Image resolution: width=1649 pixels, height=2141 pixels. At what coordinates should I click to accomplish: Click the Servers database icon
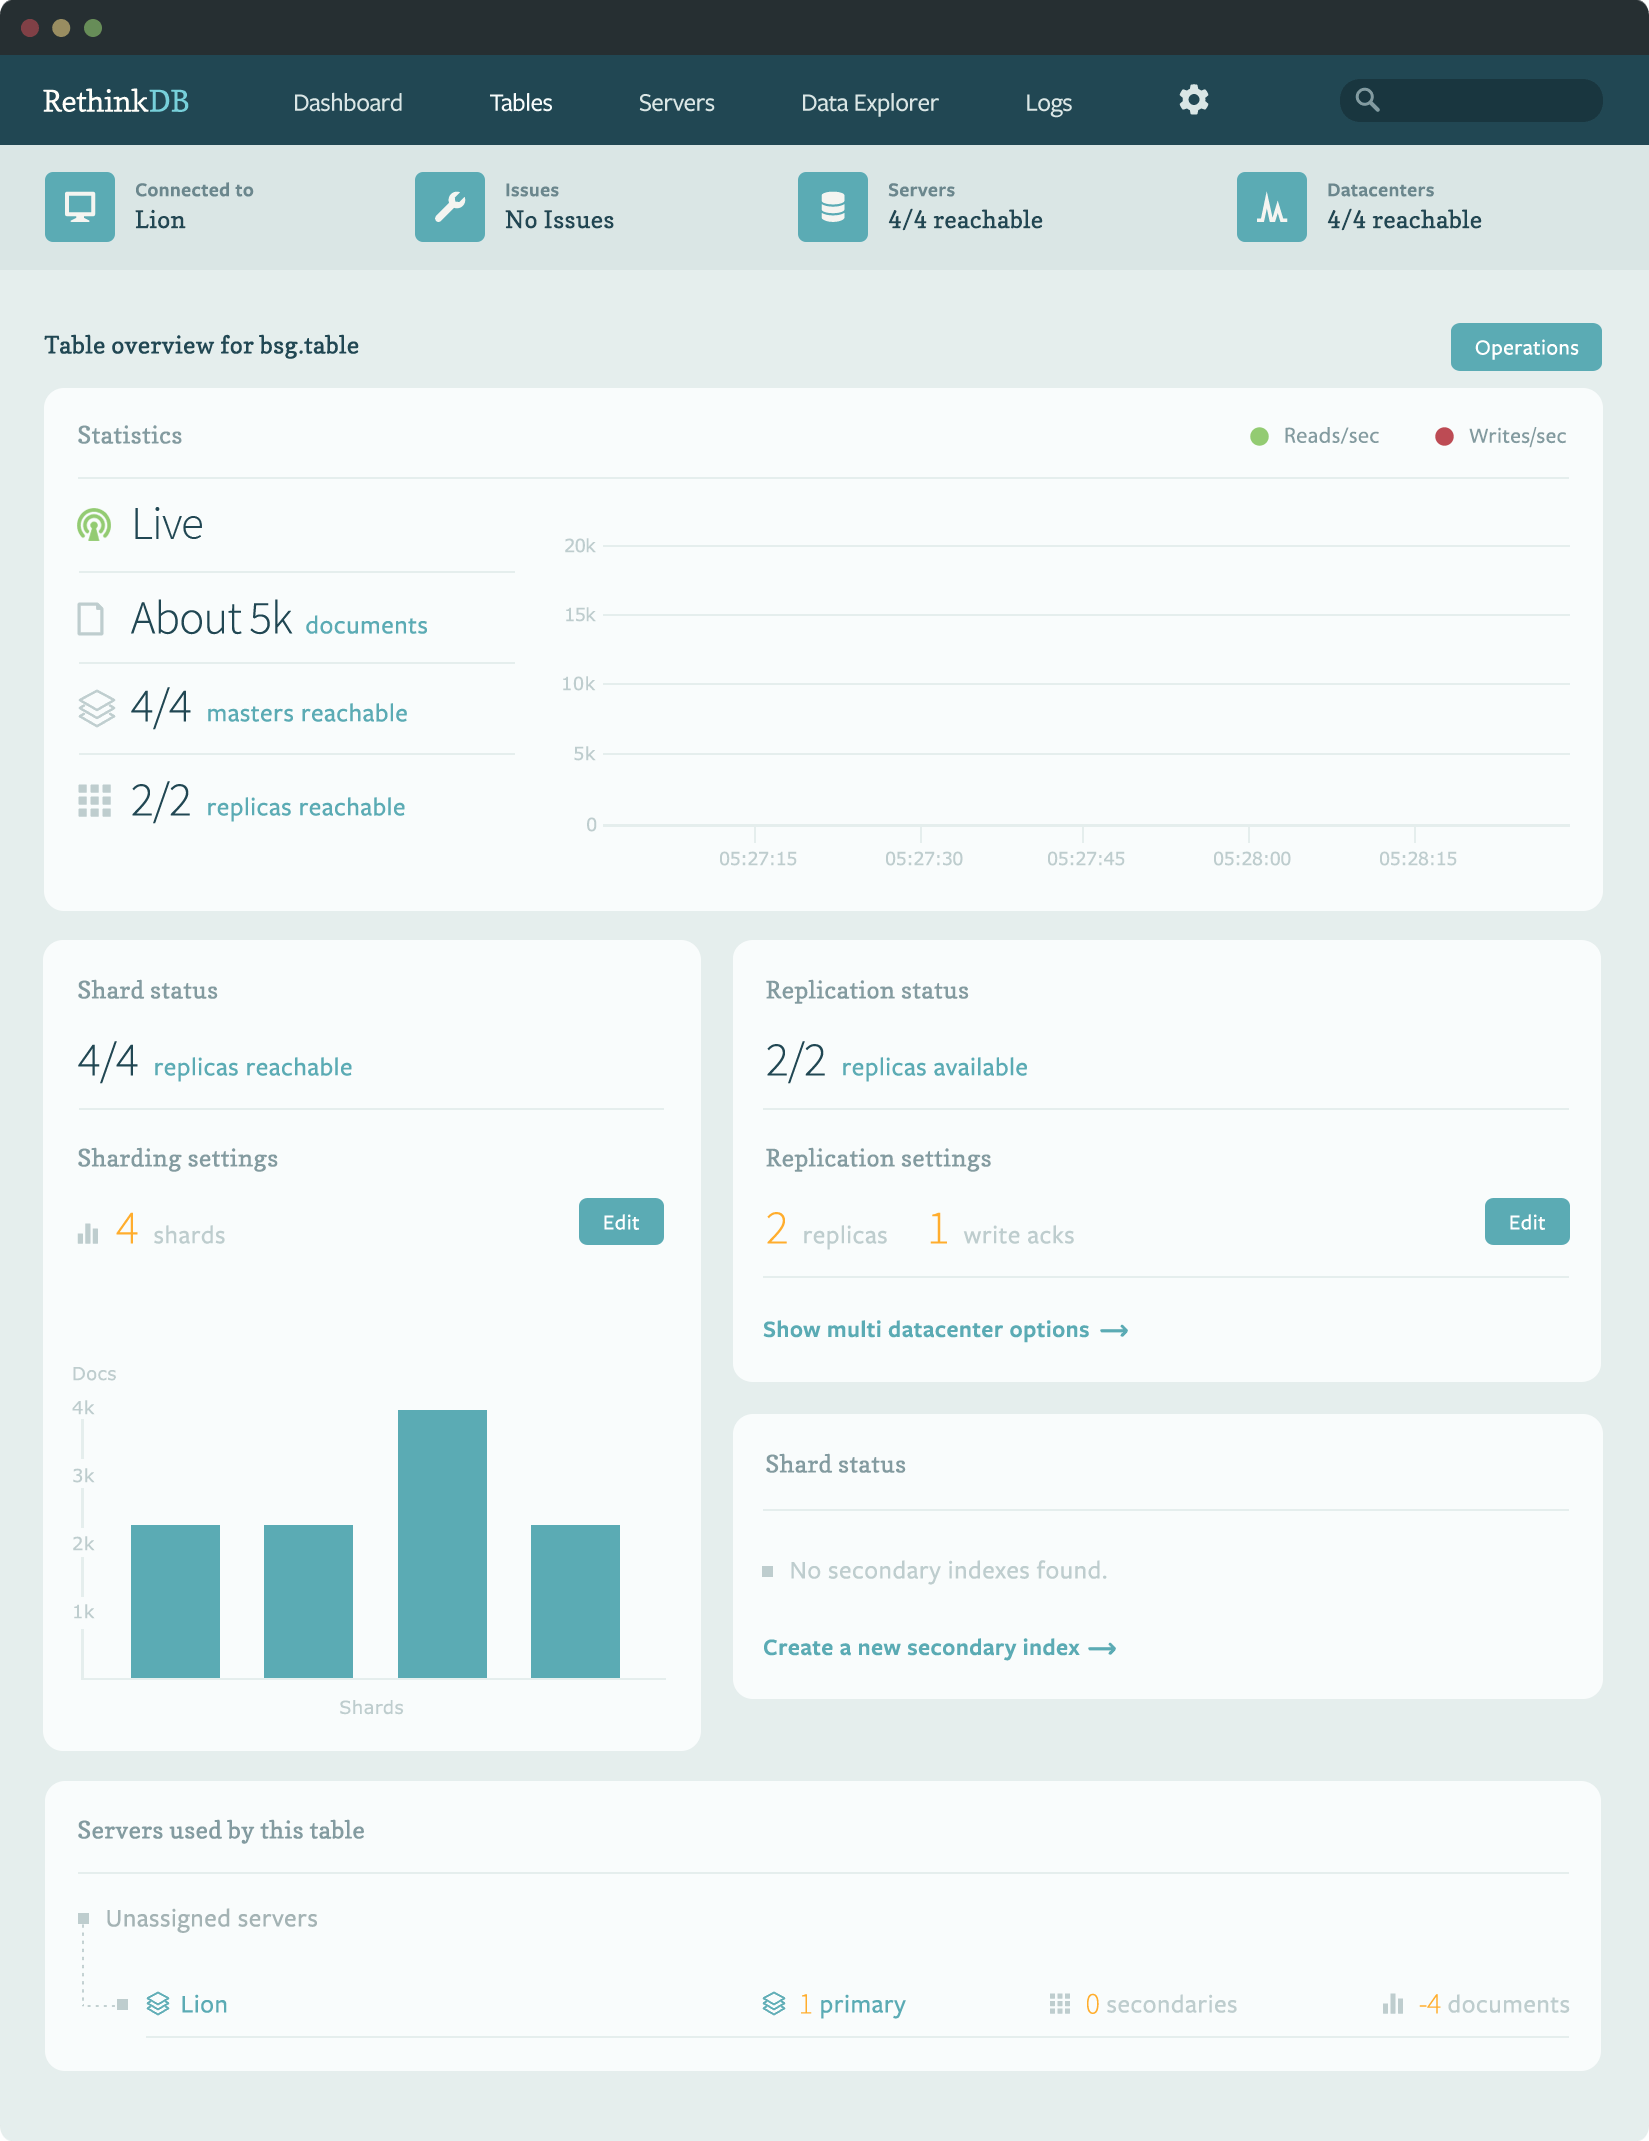(833, 207)
